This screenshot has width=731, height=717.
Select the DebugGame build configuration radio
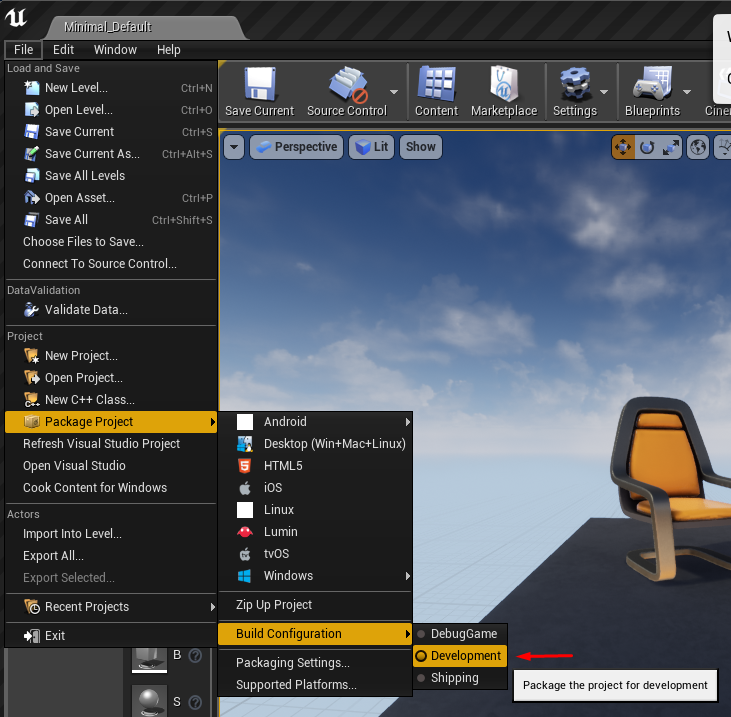coord(421,634)
